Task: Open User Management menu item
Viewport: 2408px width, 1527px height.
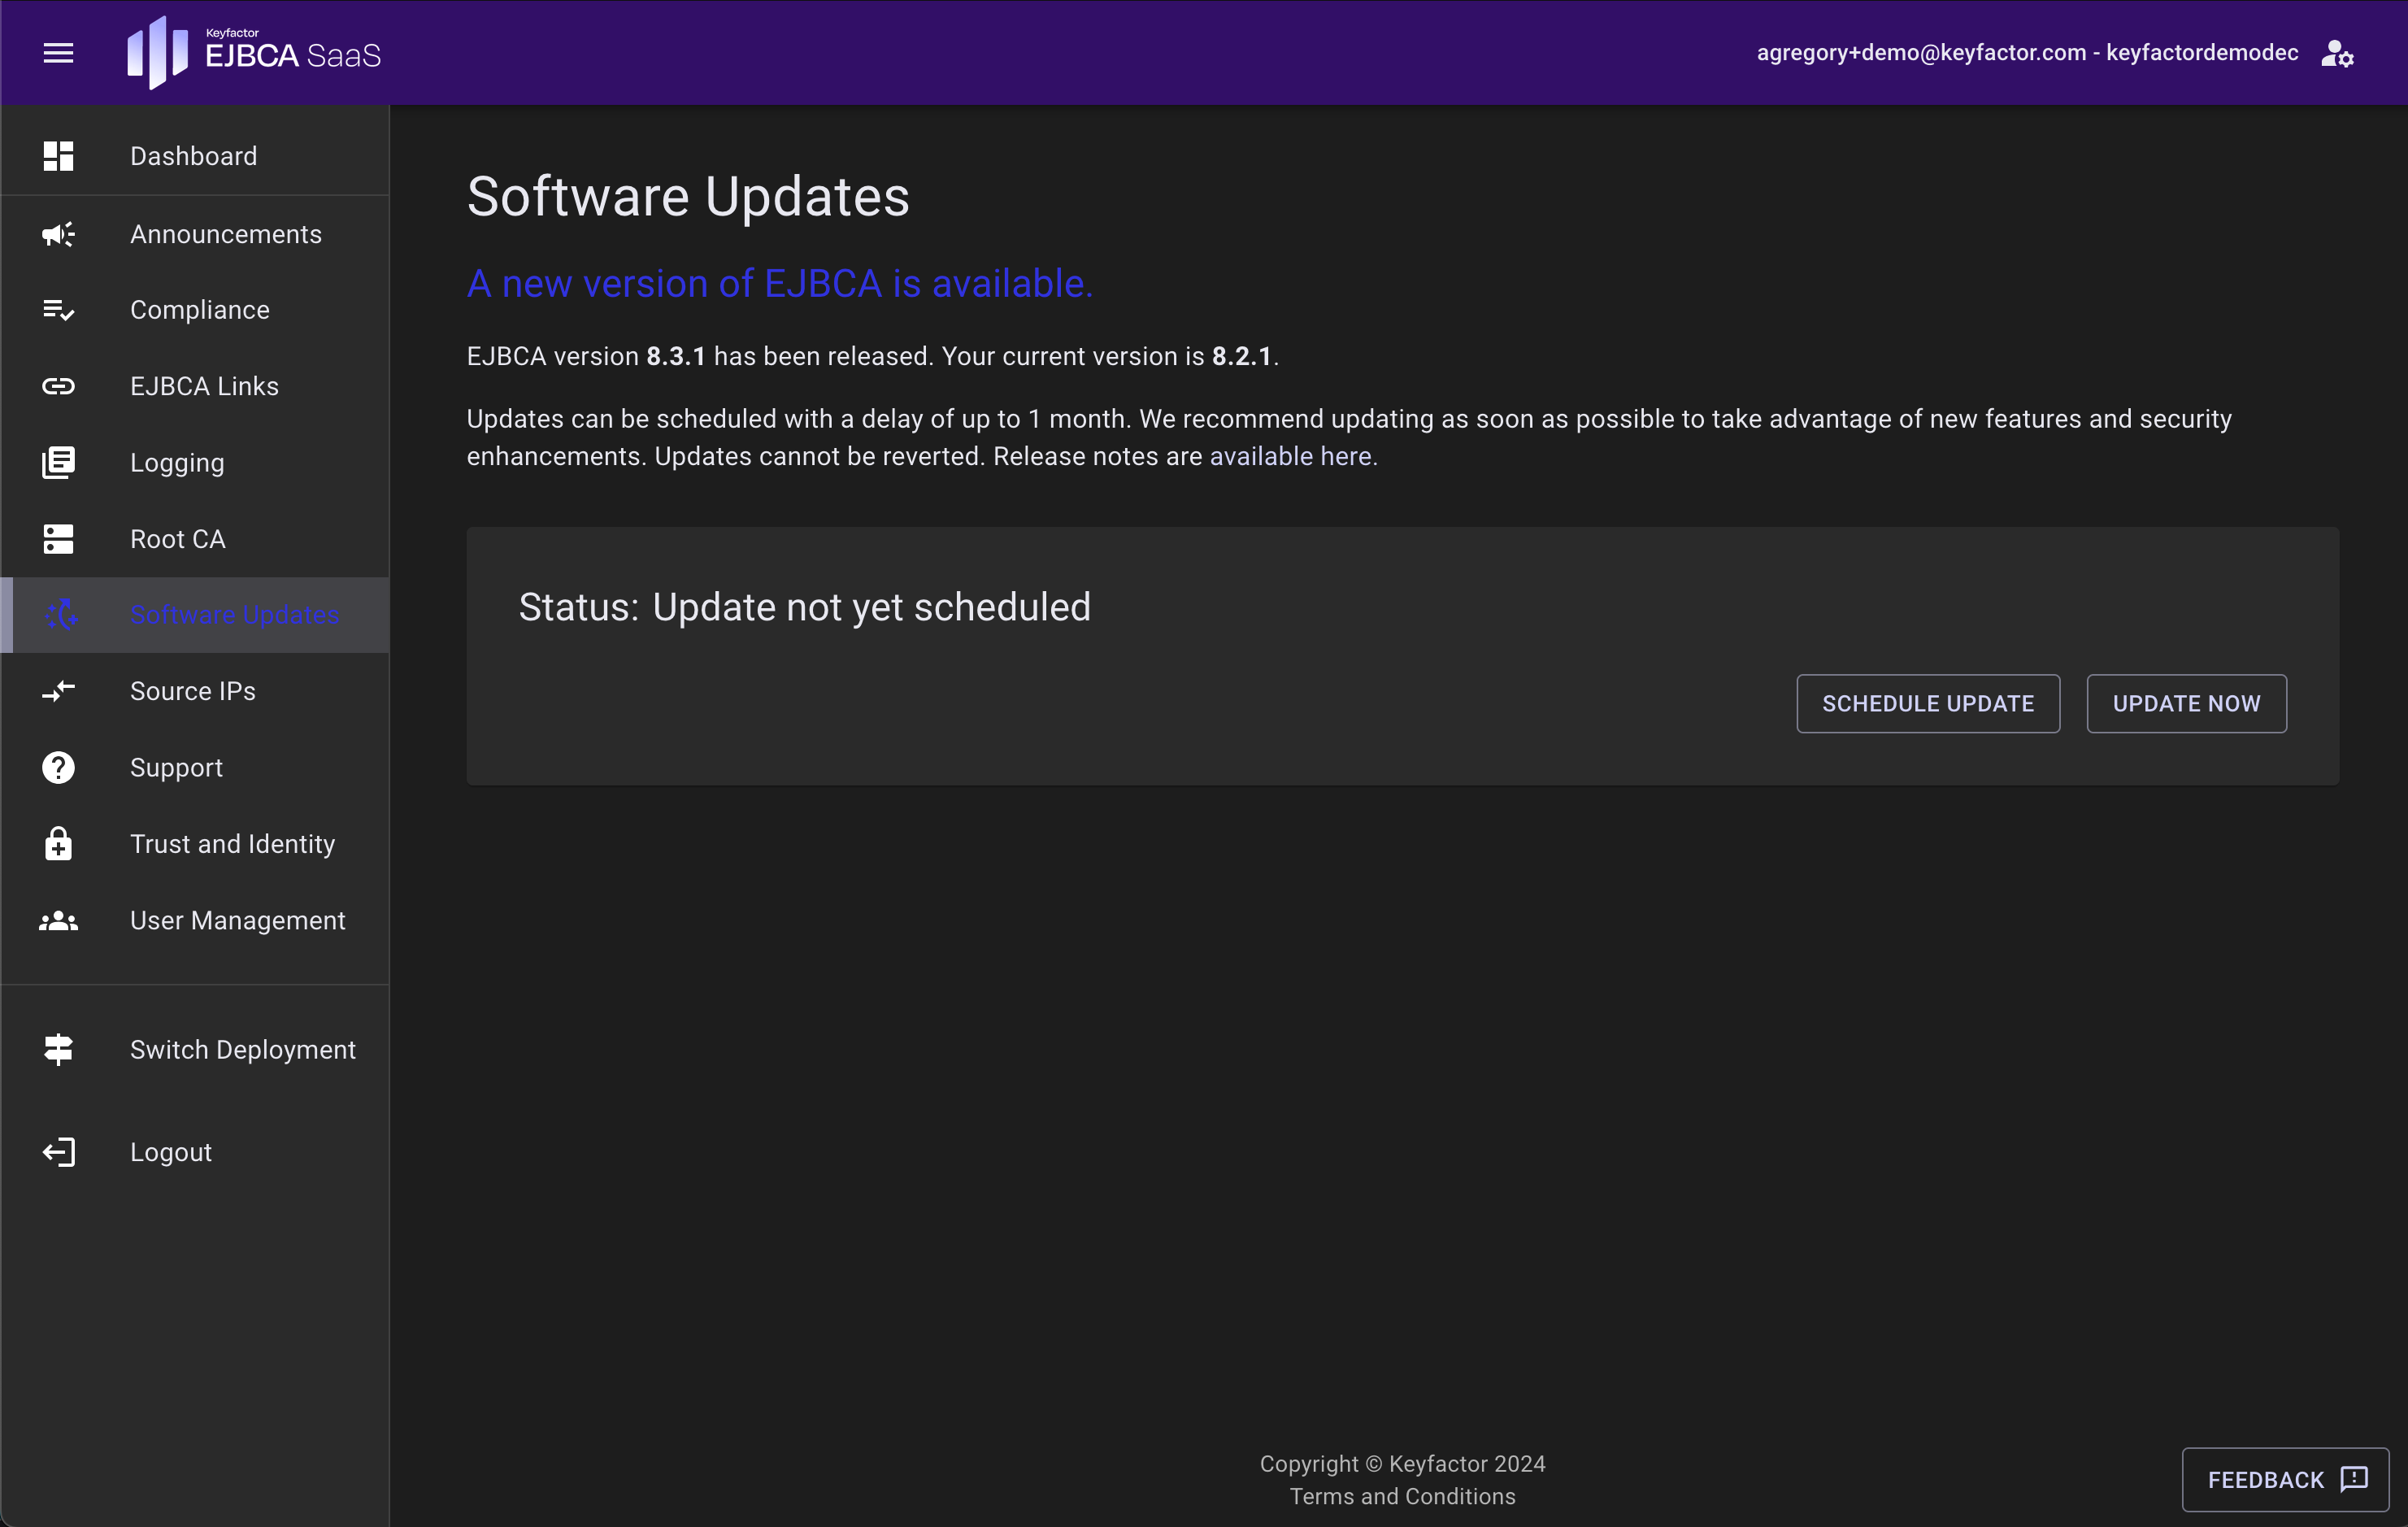Action: tap(237, 920)
